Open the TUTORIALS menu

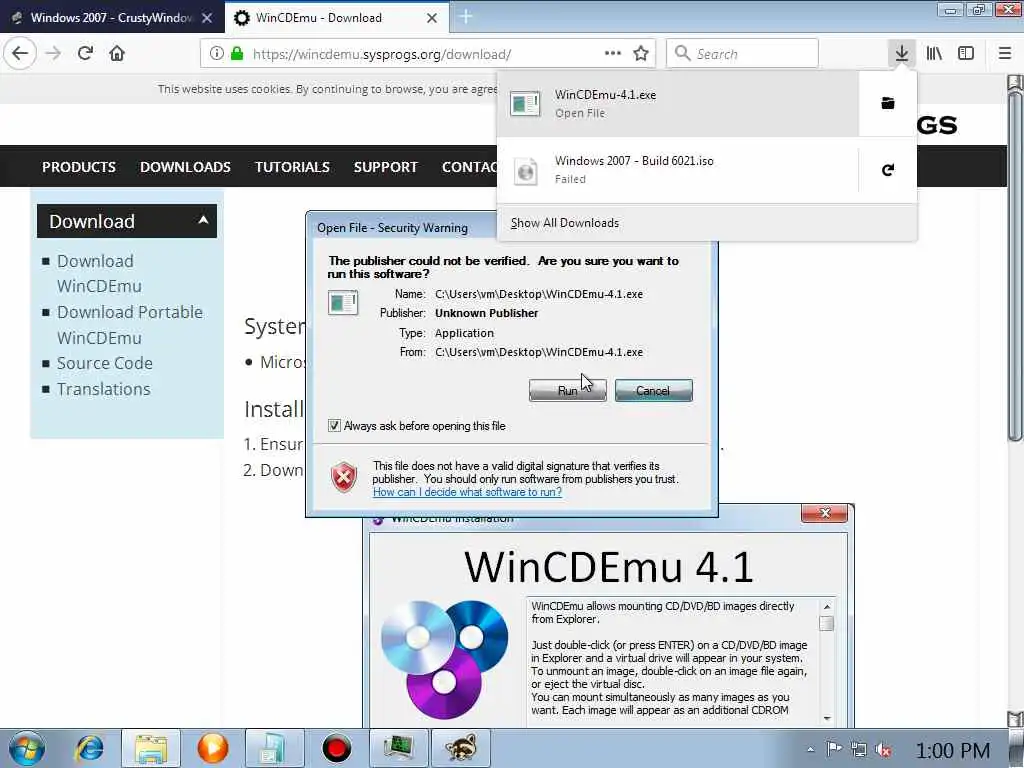(293, 167)
